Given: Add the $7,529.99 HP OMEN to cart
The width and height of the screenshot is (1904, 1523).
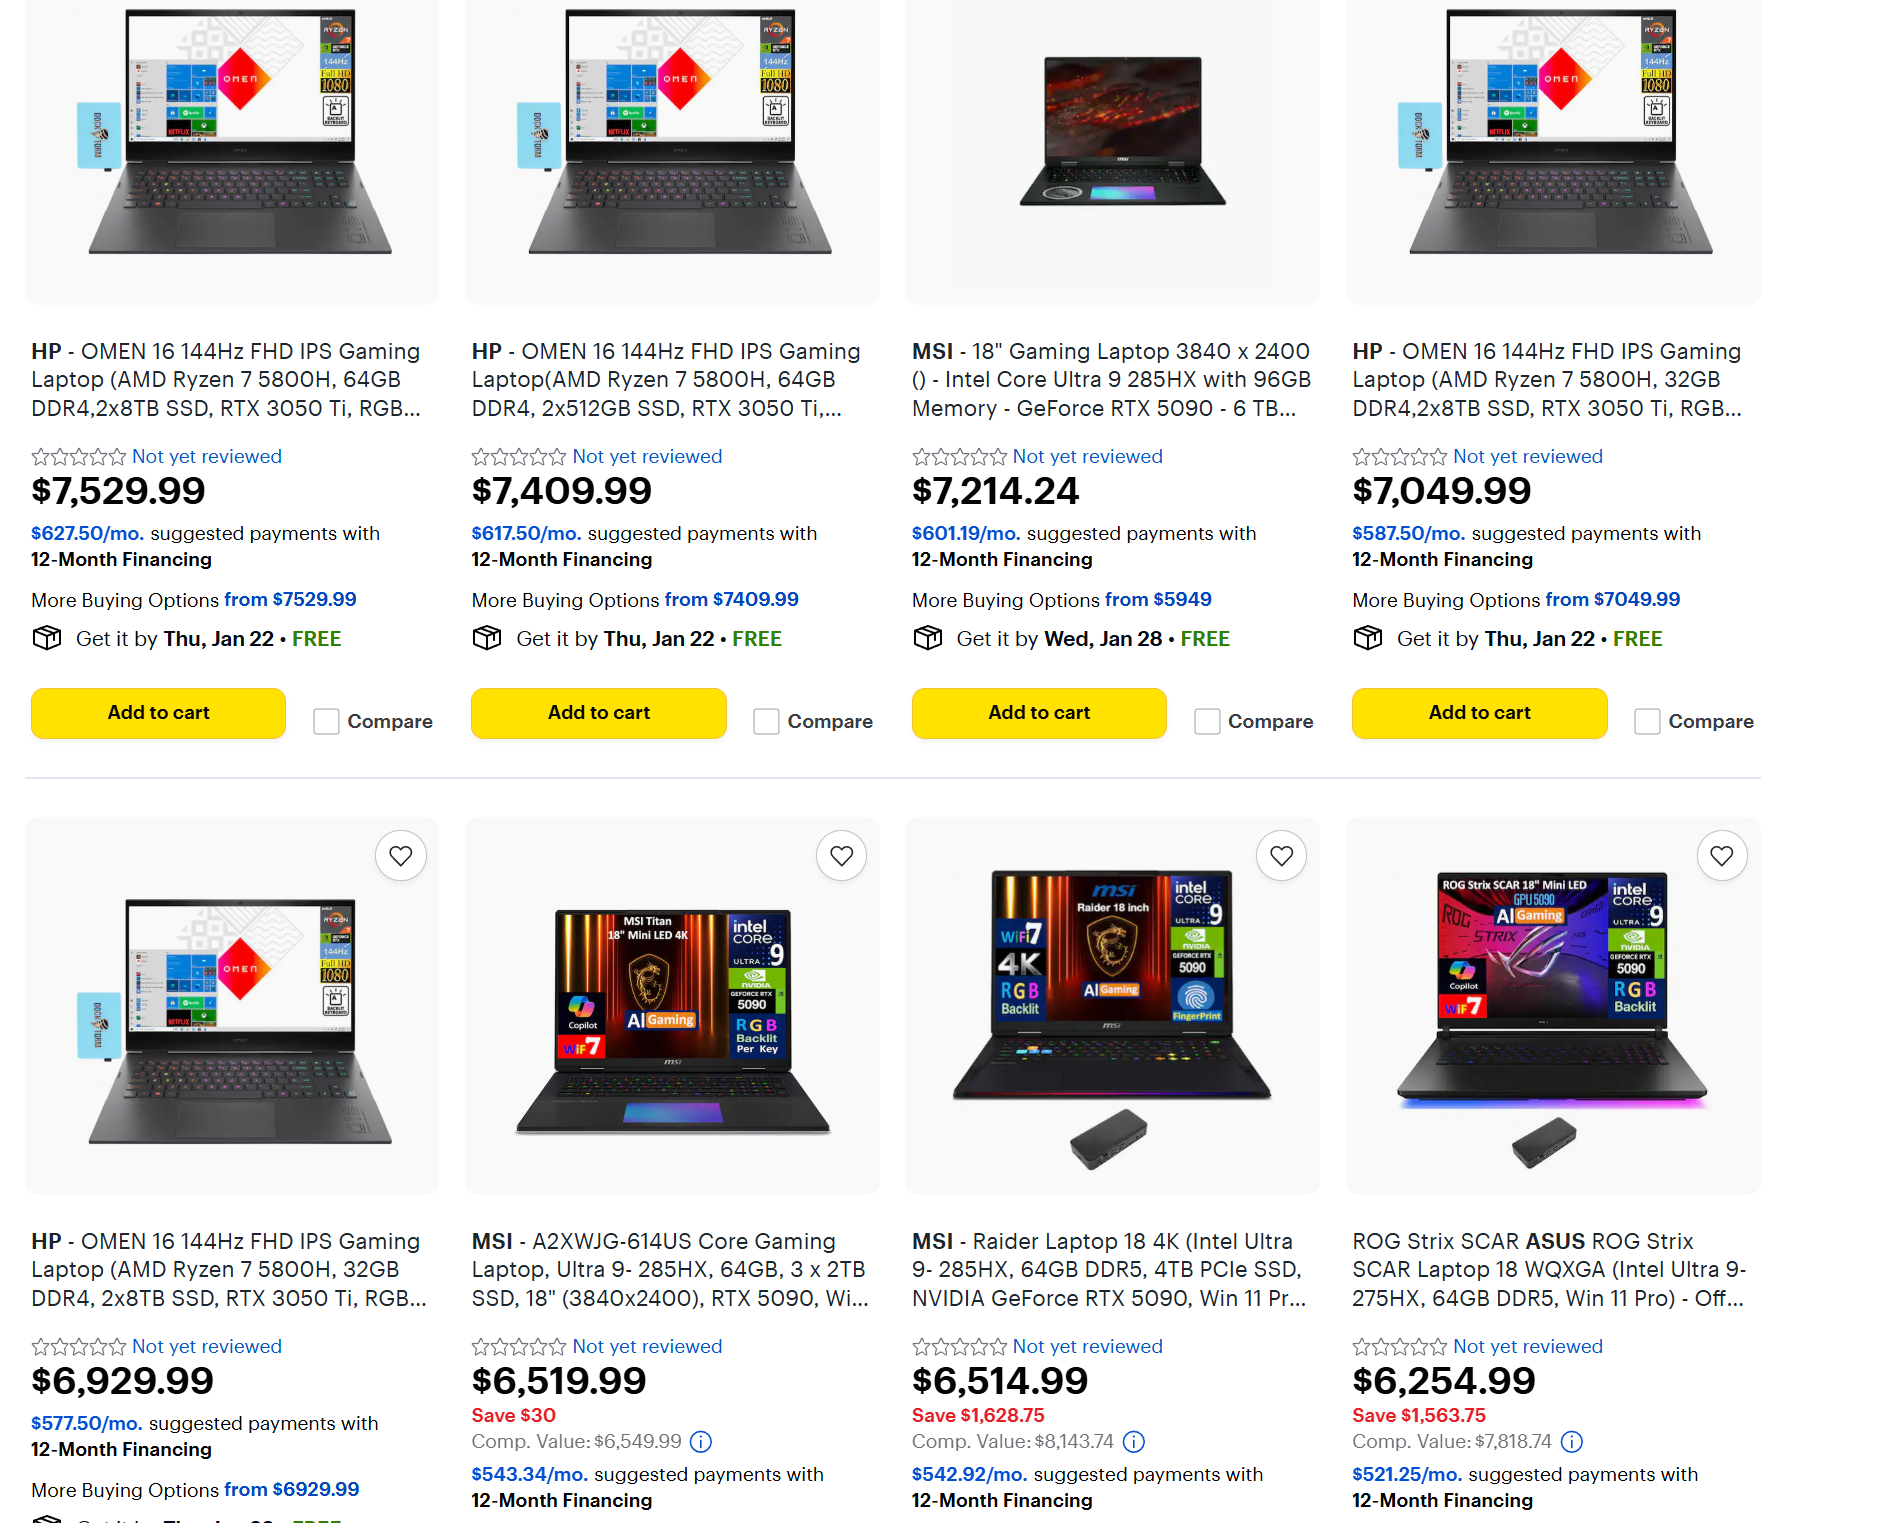Looking at the screenshot, I should click(x=158, y=713).
